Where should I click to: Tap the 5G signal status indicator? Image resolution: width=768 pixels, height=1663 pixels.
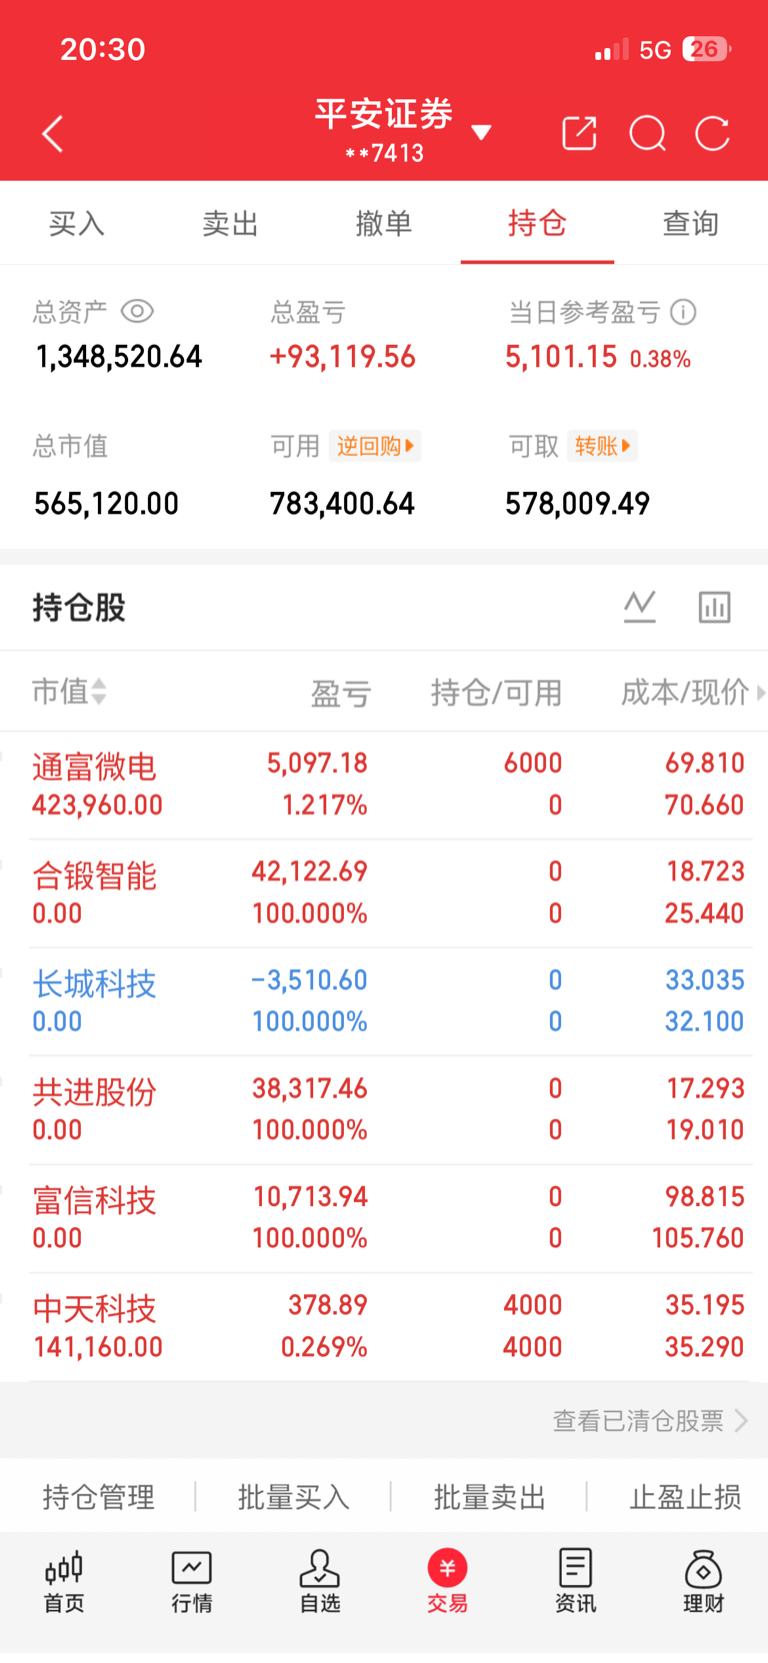pyautogui.click(x=655, y=50)
